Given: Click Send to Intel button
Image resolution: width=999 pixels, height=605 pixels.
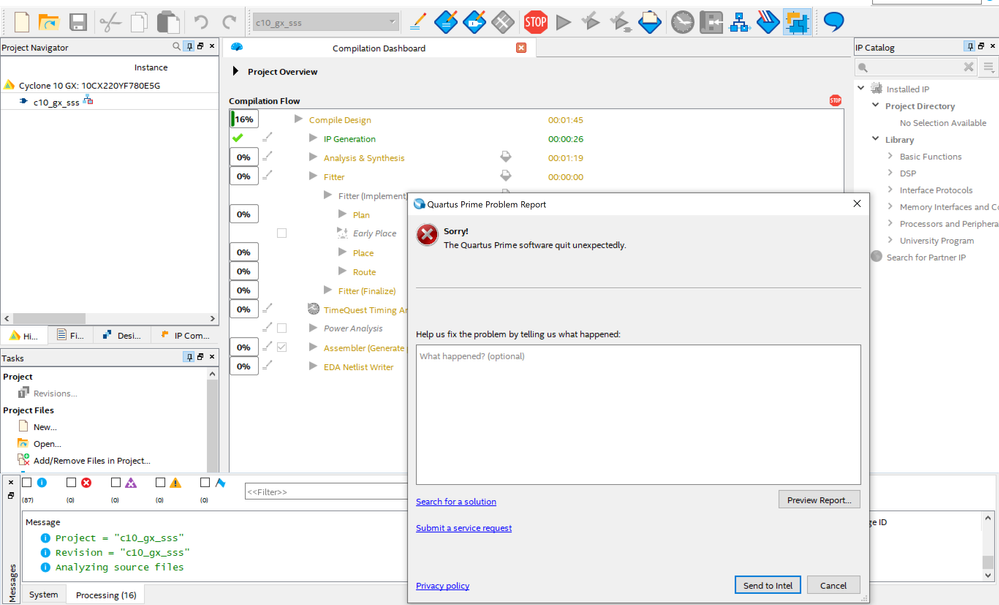Looking at the screenshot, I should pos(768,585).
